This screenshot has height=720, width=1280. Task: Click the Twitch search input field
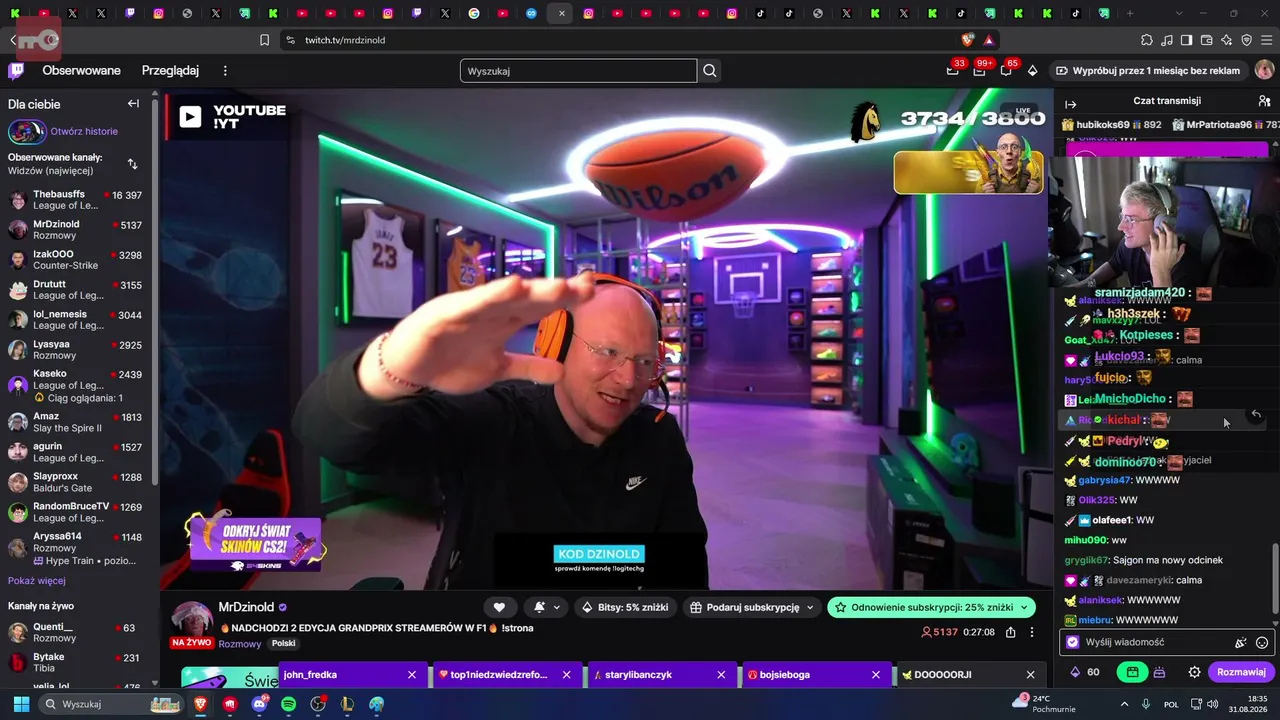click(578, 71)
